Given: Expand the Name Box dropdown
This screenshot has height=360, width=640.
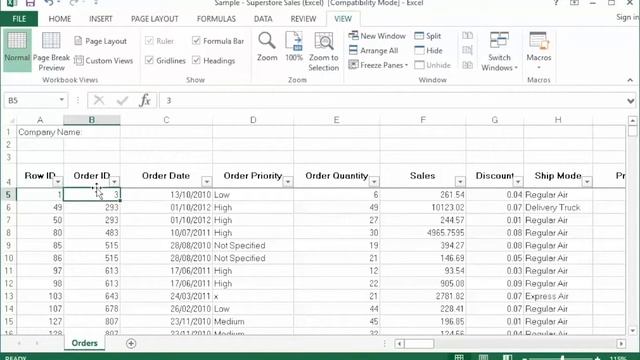Looking at the screenshot, I should (62, 100).
